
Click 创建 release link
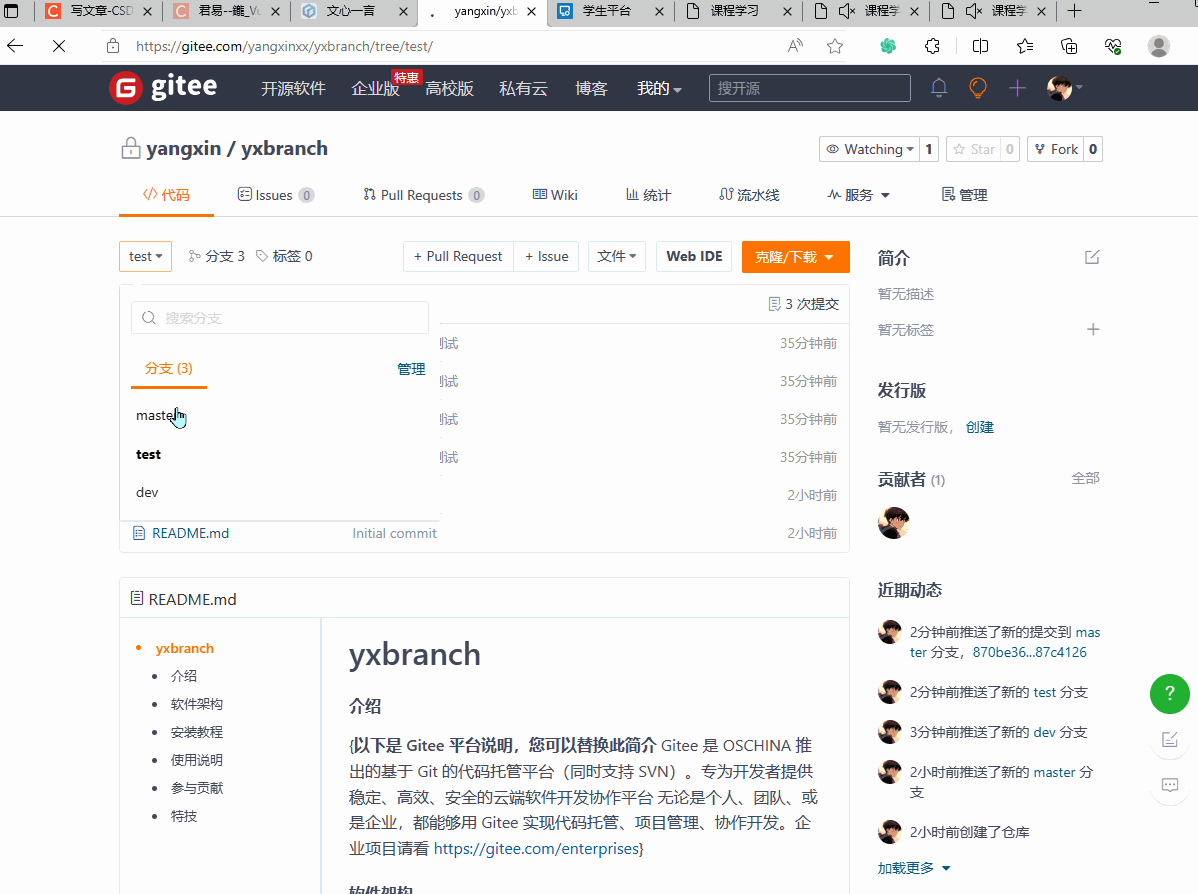point(979,427)
